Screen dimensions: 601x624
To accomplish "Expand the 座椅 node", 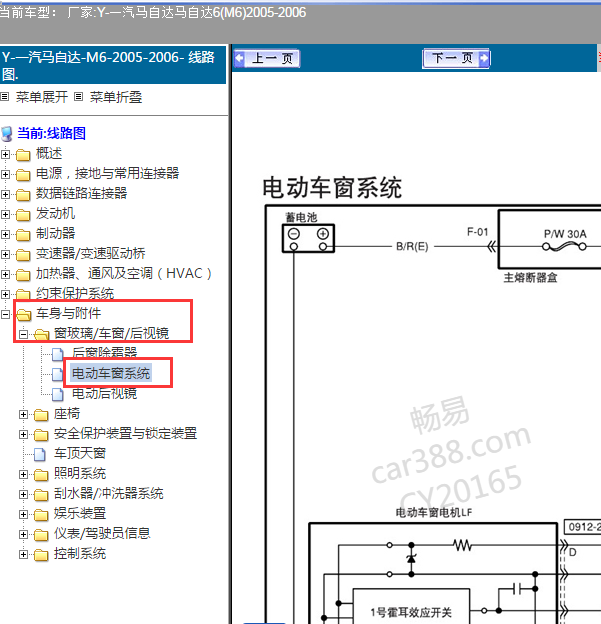I will [23, 414].
